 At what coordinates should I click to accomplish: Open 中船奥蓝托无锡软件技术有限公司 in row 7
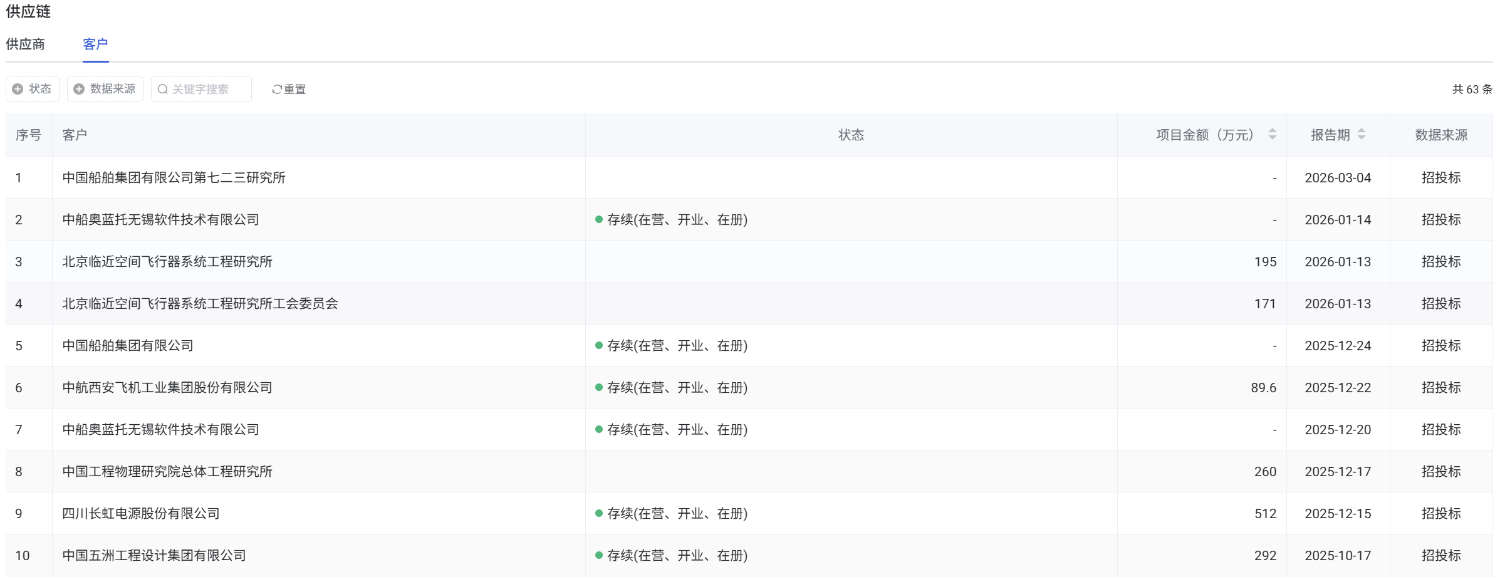160,430
